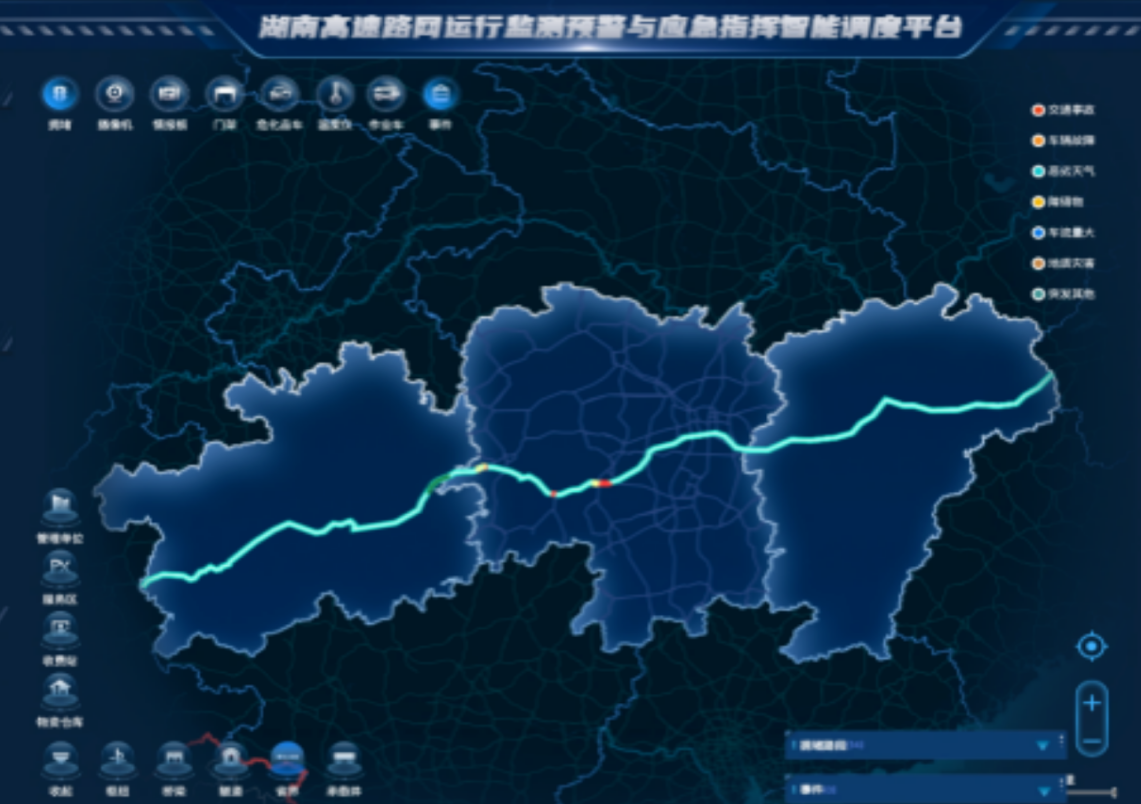
Task: Select the 服务区 service area icon
Action: pyautogui.click(x=60, y=570)
